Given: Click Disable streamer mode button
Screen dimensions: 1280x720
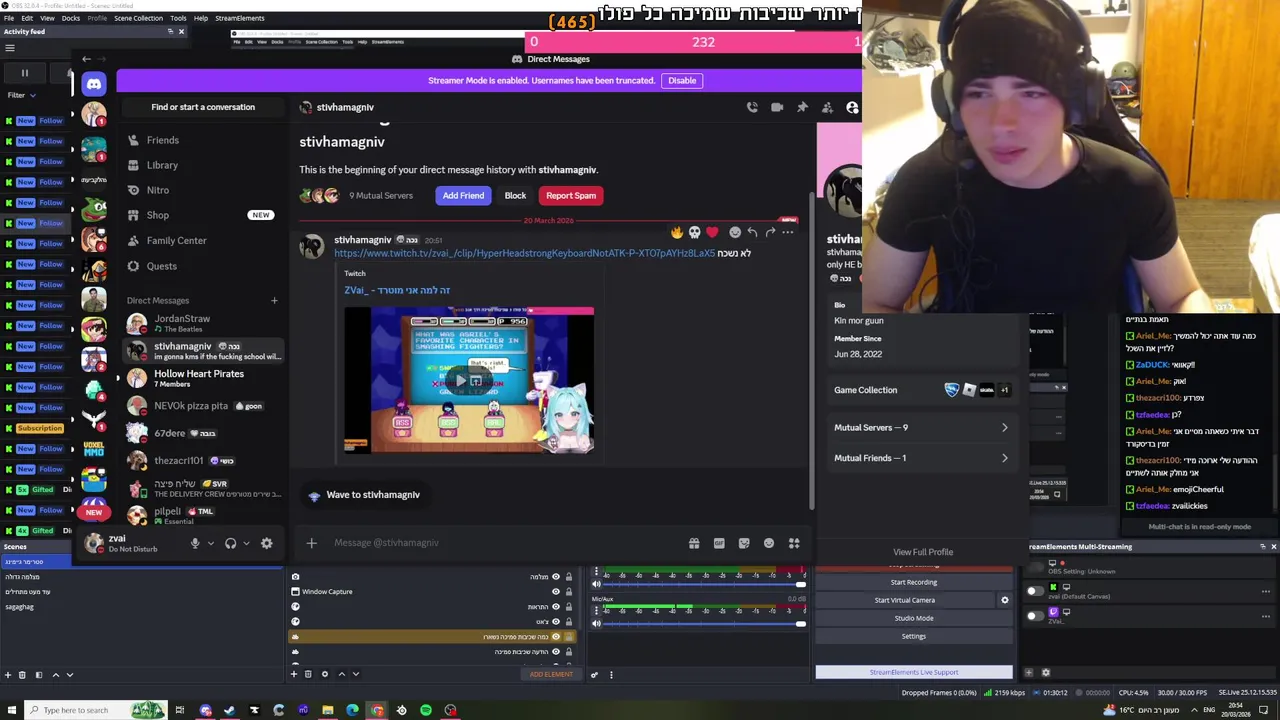Looking at the screenshot, I should (x=682, y=80).
